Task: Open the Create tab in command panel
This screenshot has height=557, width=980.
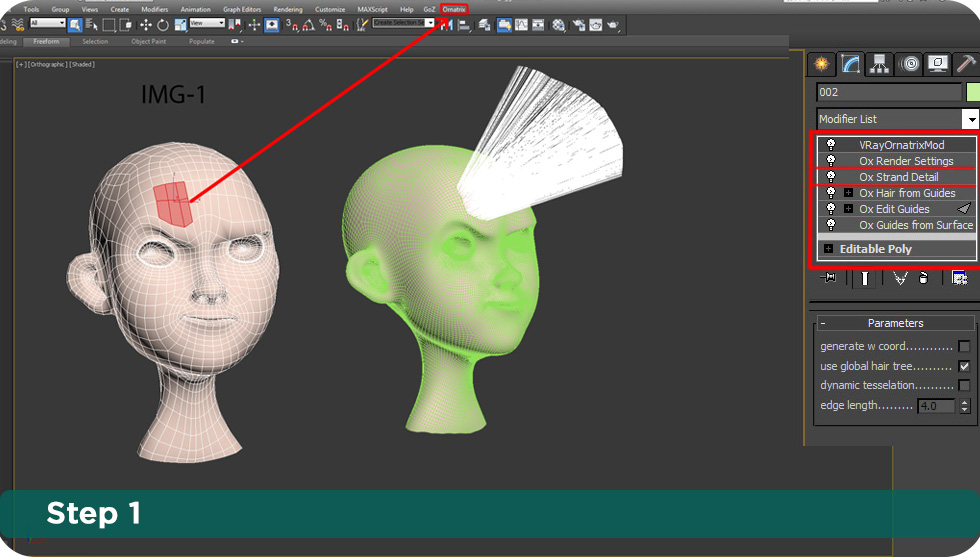Action: click(821, 64)
